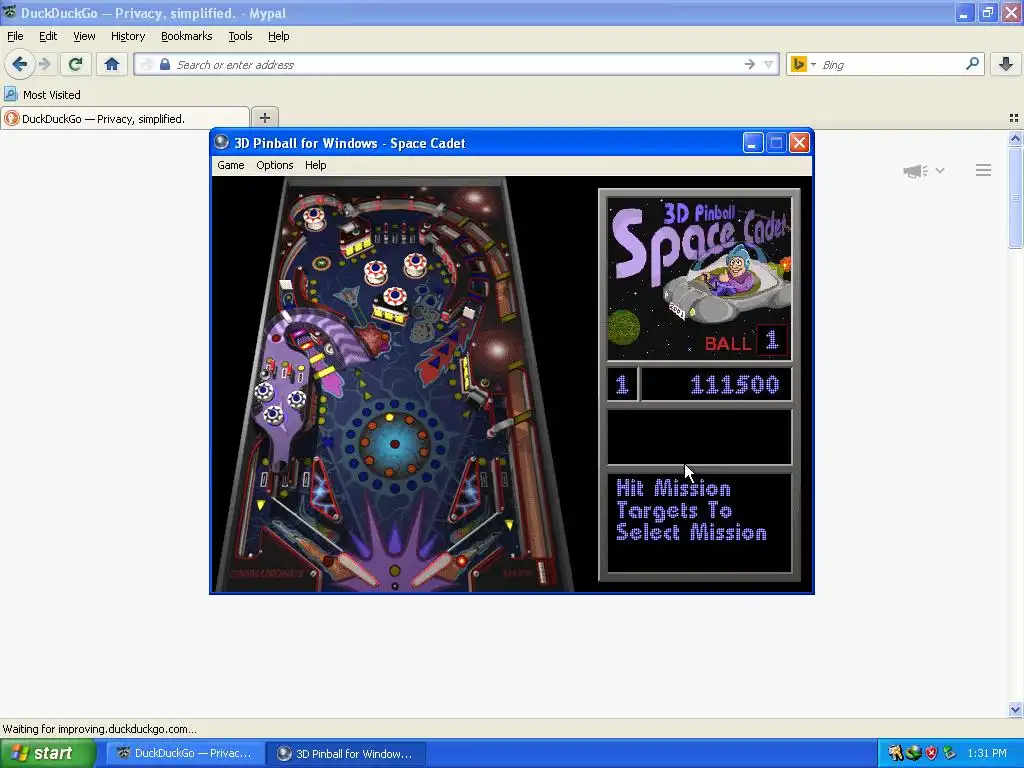Click the red shield tray icon
Image resolution: width=1024 pixels, height=768 pixels.
pos(931,753)
